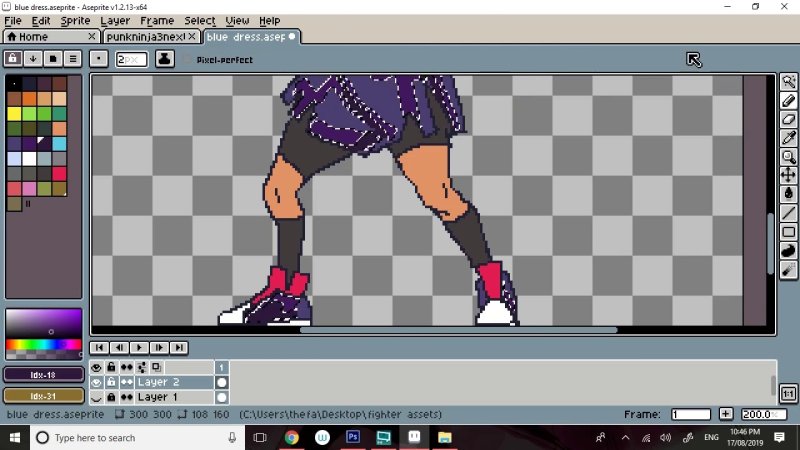The height and width of the screenshot is (450, 800).
Task: Select Layer 1 in timeline
Action: pyautogui.click(x=174, y=397)
